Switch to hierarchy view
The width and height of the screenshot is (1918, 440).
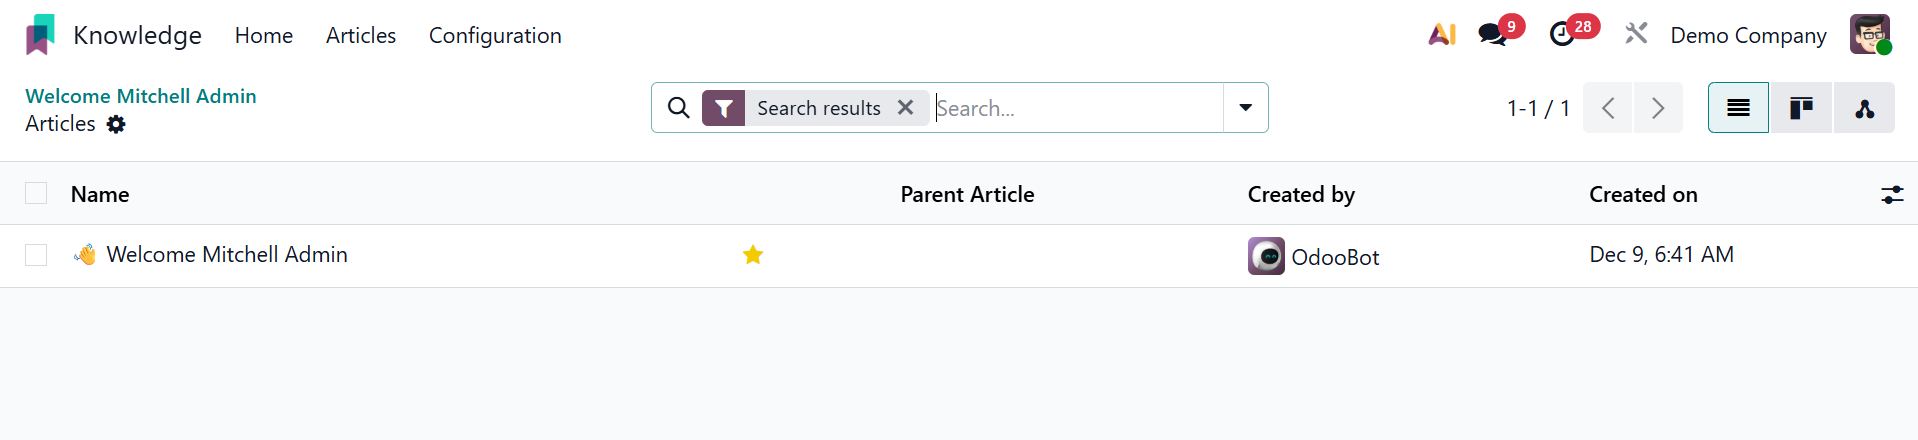pyautogui.click(x=1864, y=108)
